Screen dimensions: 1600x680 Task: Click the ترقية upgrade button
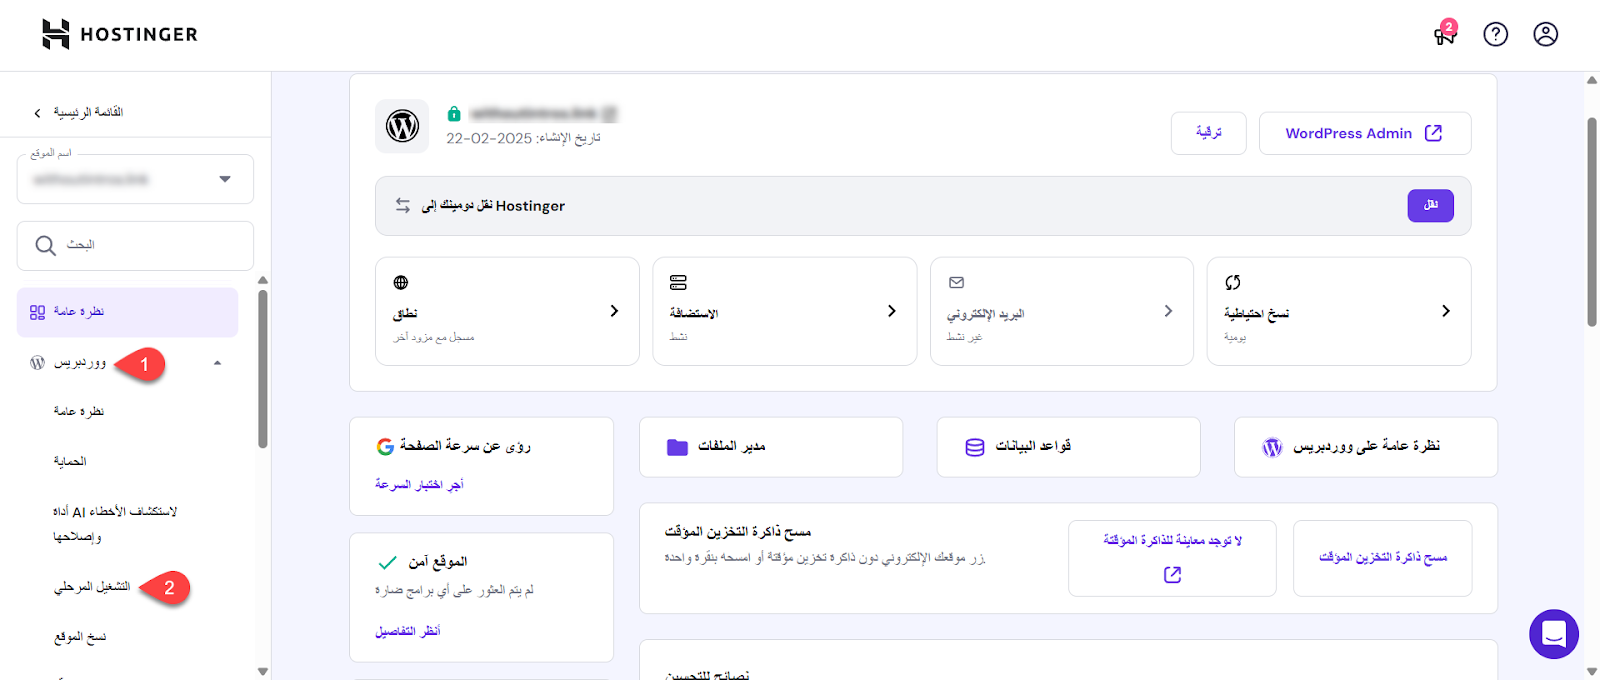coord(1208,133)
